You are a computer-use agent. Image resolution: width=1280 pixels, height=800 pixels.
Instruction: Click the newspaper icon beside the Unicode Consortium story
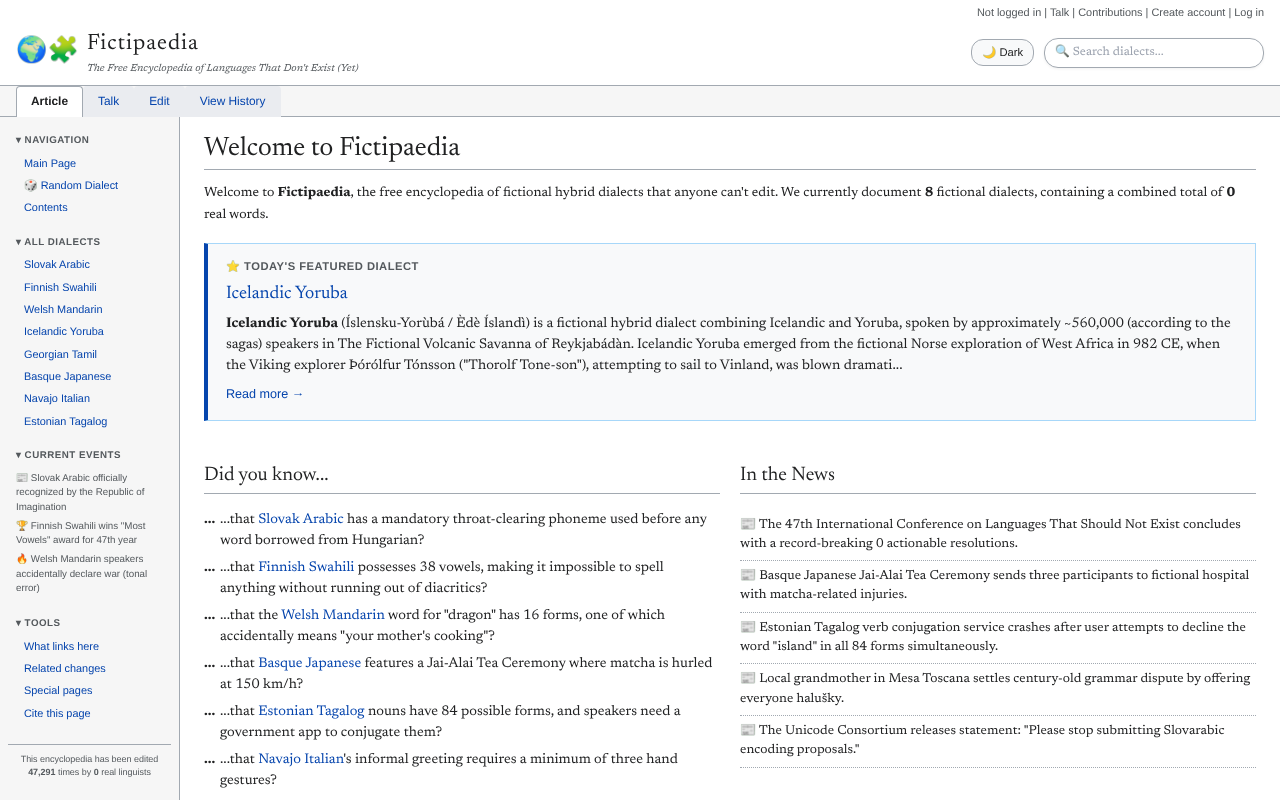coord(746,729)
